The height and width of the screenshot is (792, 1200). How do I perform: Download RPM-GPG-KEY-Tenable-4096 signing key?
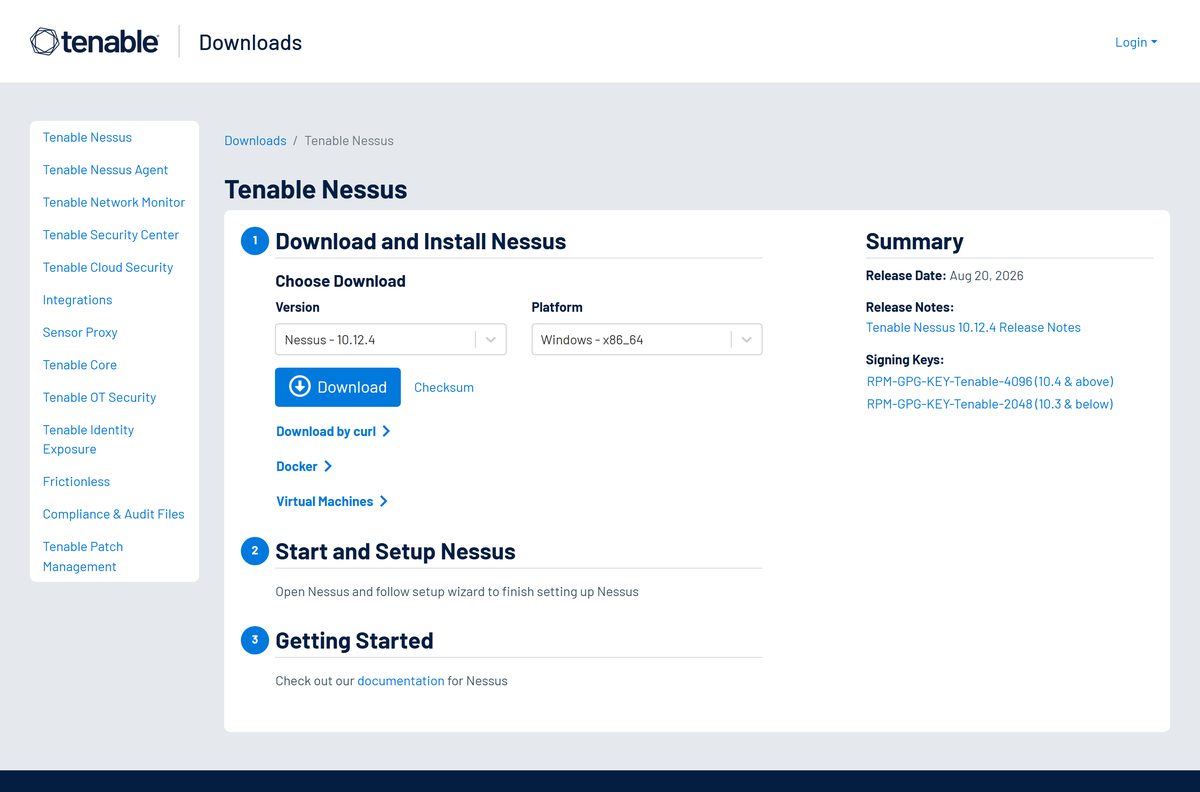pyautogui.click(x=990, y=381)
